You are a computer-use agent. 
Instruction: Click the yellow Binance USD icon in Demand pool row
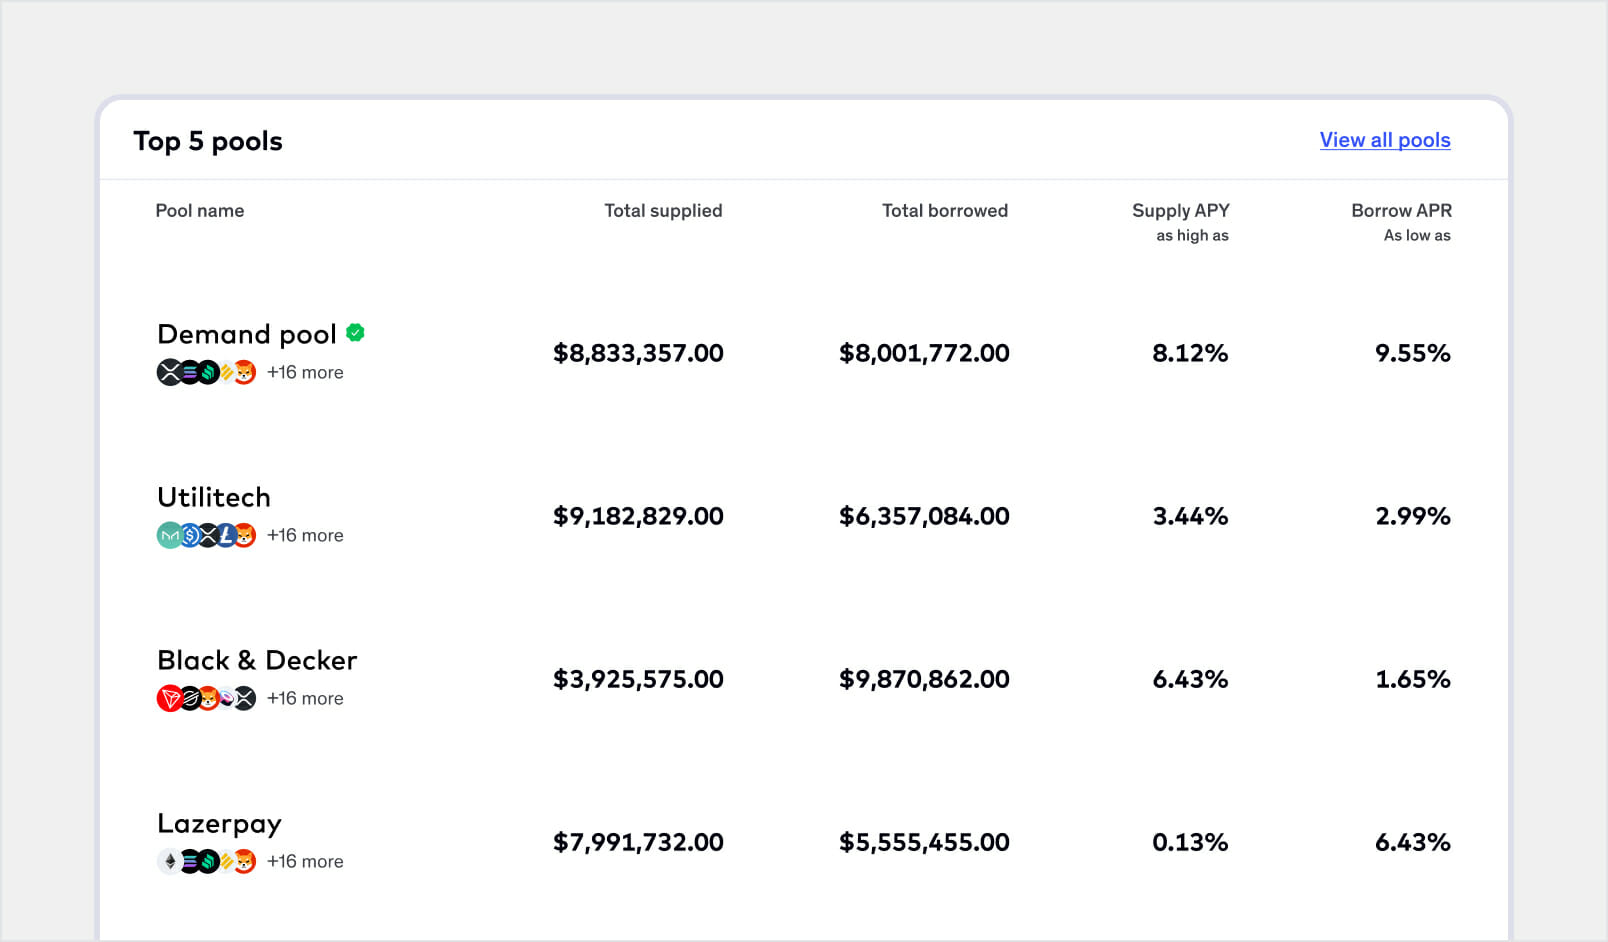coord(227,373)
